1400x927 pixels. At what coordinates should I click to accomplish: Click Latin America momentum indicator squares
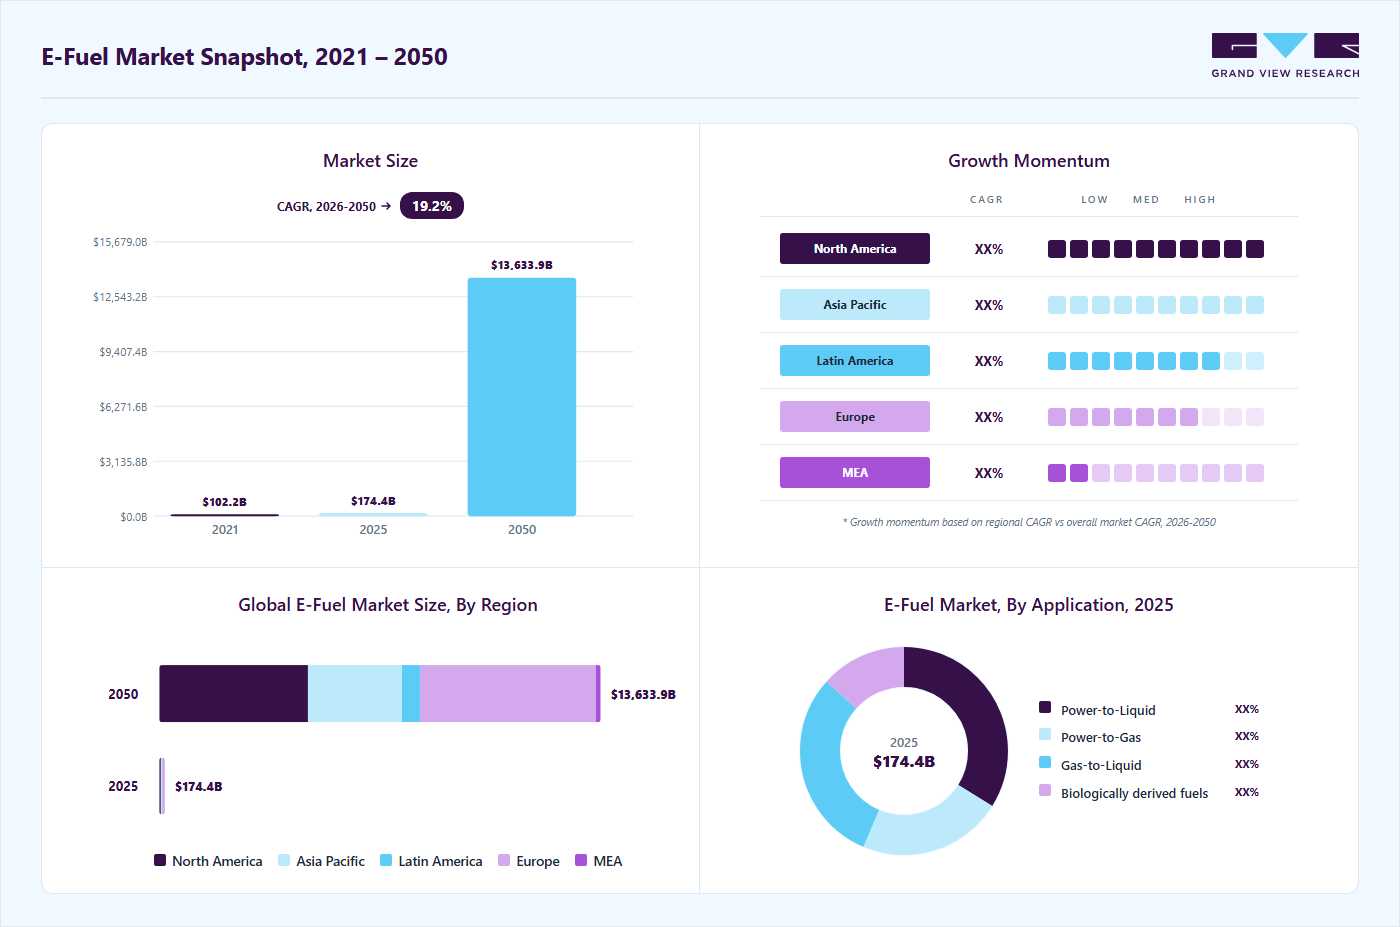click(x=1156, y=361)
